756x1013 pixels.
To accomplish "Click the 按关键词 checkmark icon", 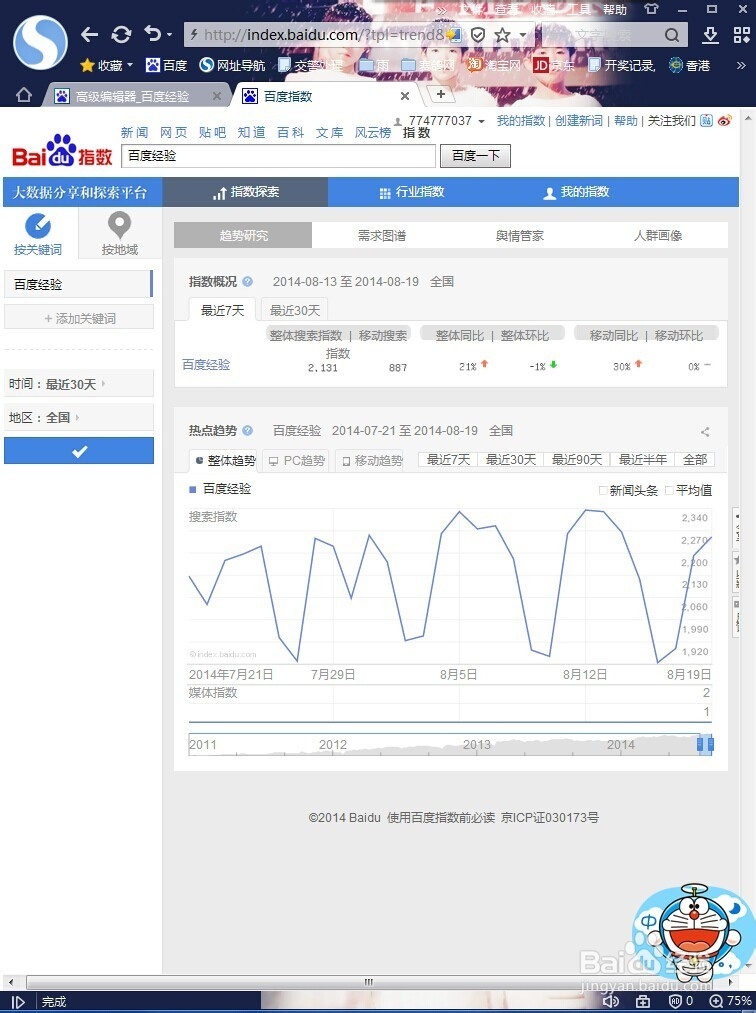I will [38, 225].
